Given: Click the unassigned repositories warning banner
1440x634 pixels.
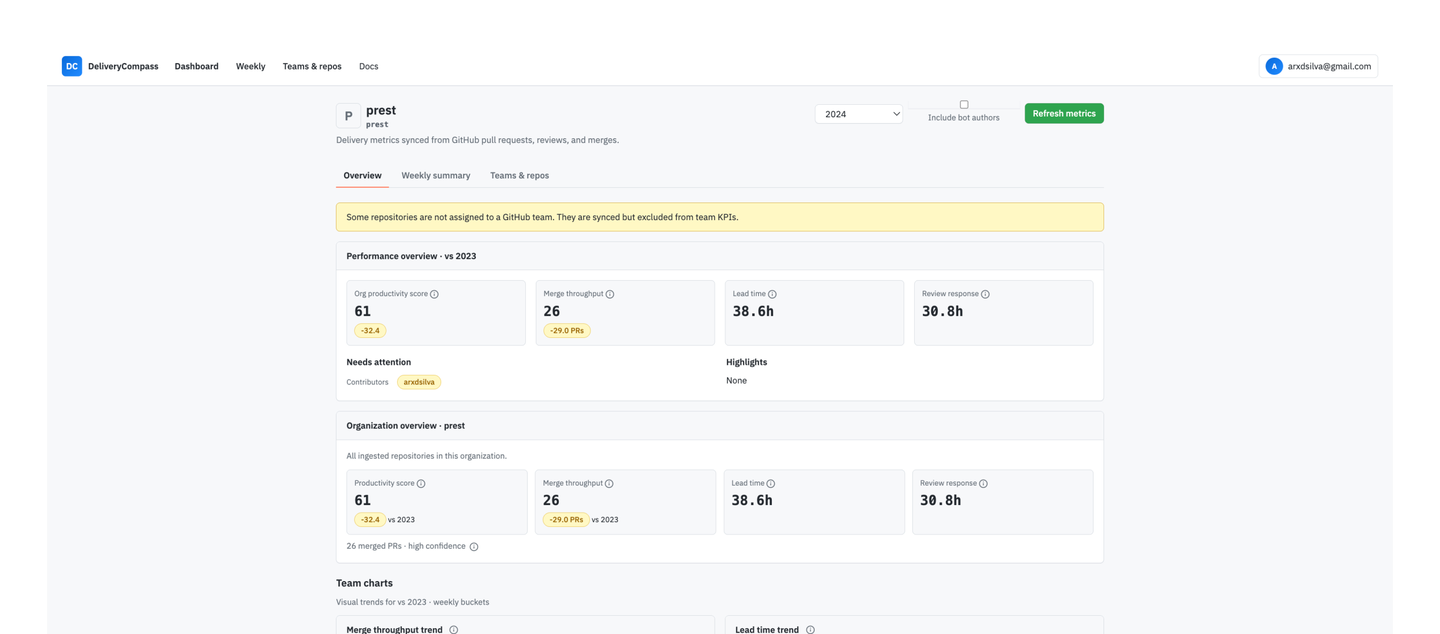Looking at the screenshot, I should point(720,217).
